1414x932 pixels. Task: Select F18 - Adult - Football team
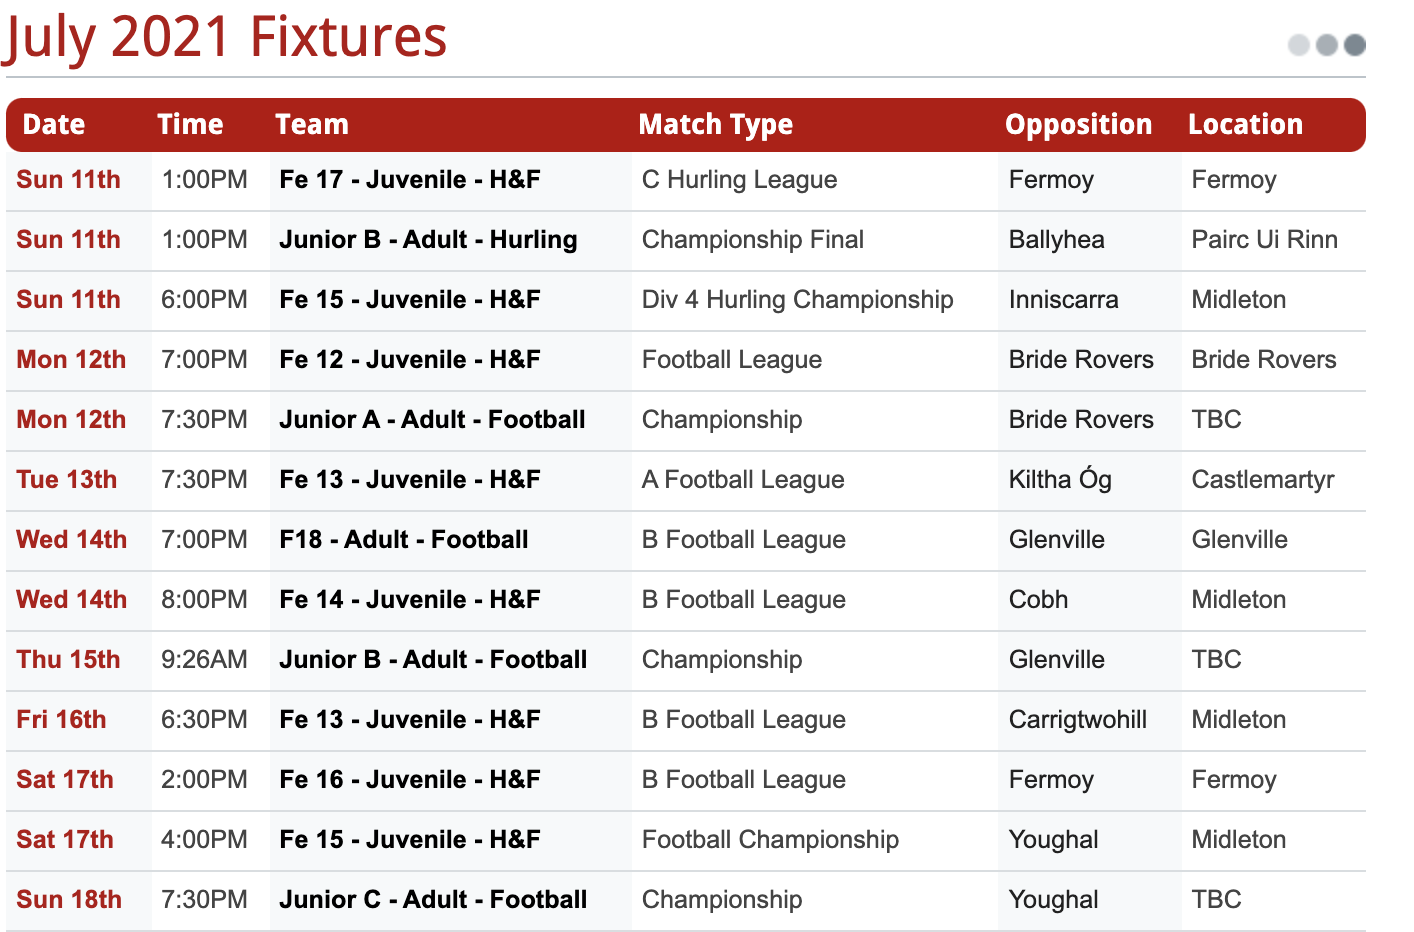tap(403, 540)
